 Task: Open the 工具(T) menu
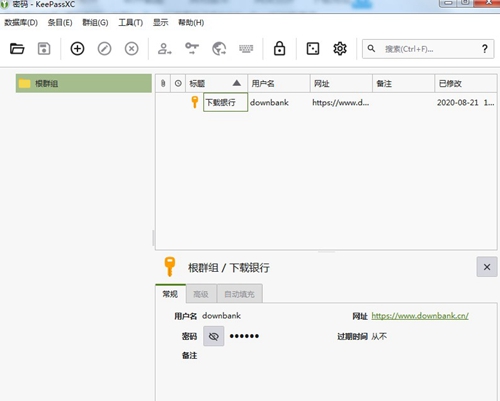pos(131,23)
